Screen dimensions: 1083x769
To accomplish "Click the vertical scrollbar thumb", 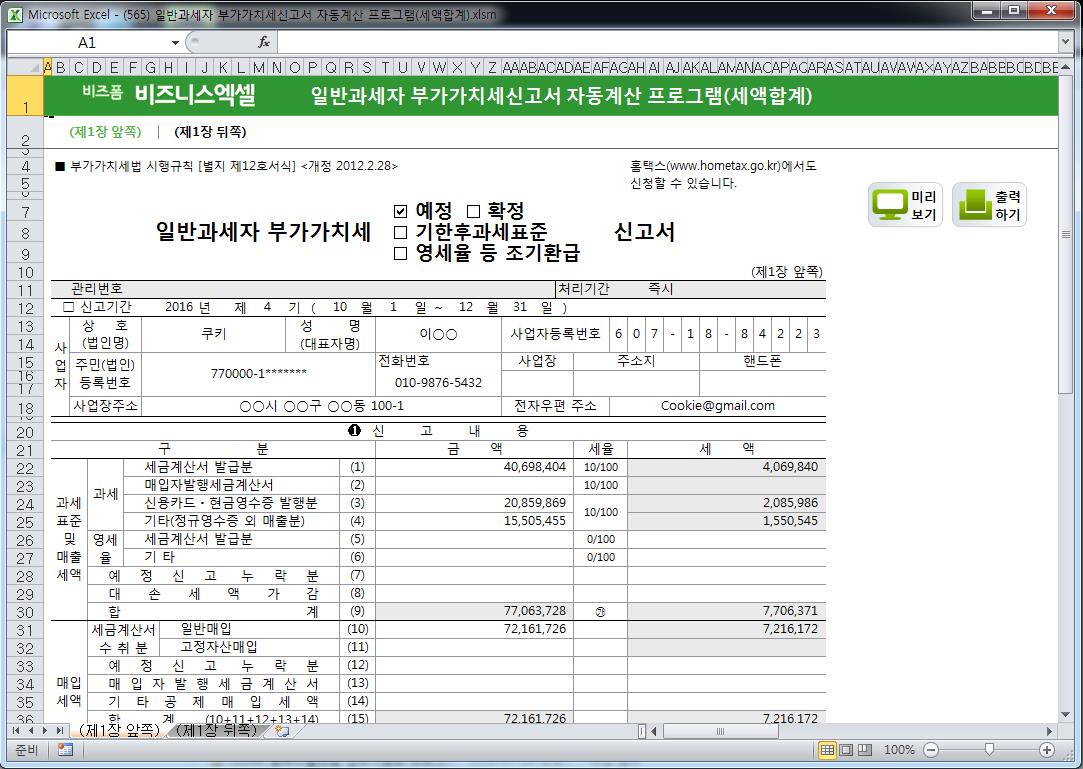I will click(1066, 235).
